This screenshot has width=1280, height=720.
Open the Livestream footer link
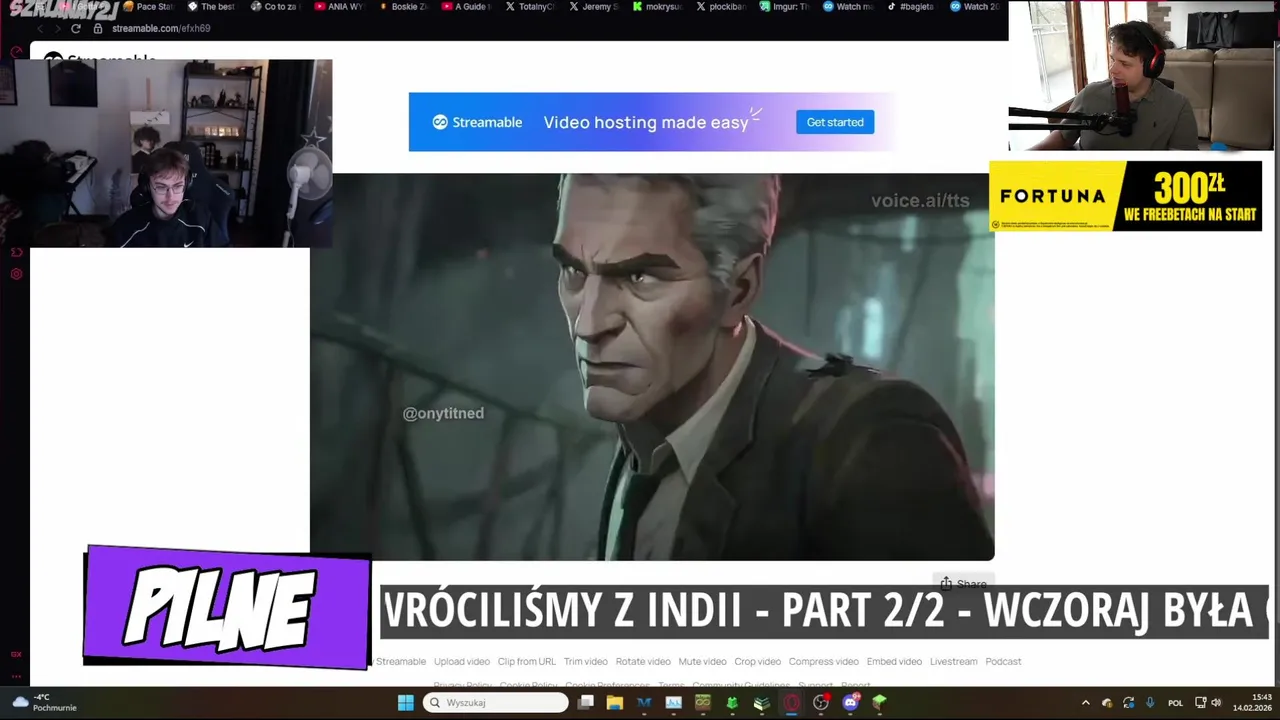click(953, 661)
